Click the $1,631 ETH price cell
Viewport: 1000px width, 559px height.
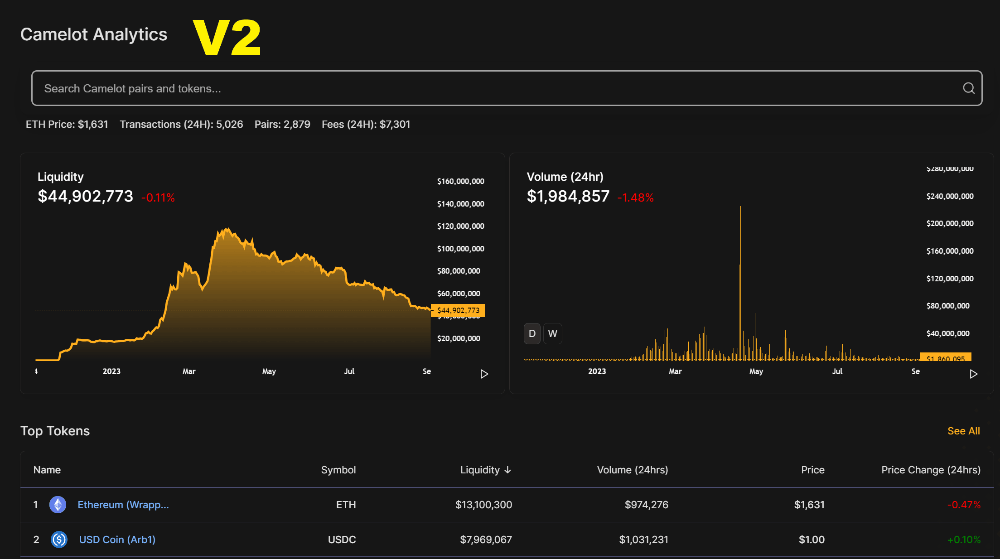[x=809, y=505]
